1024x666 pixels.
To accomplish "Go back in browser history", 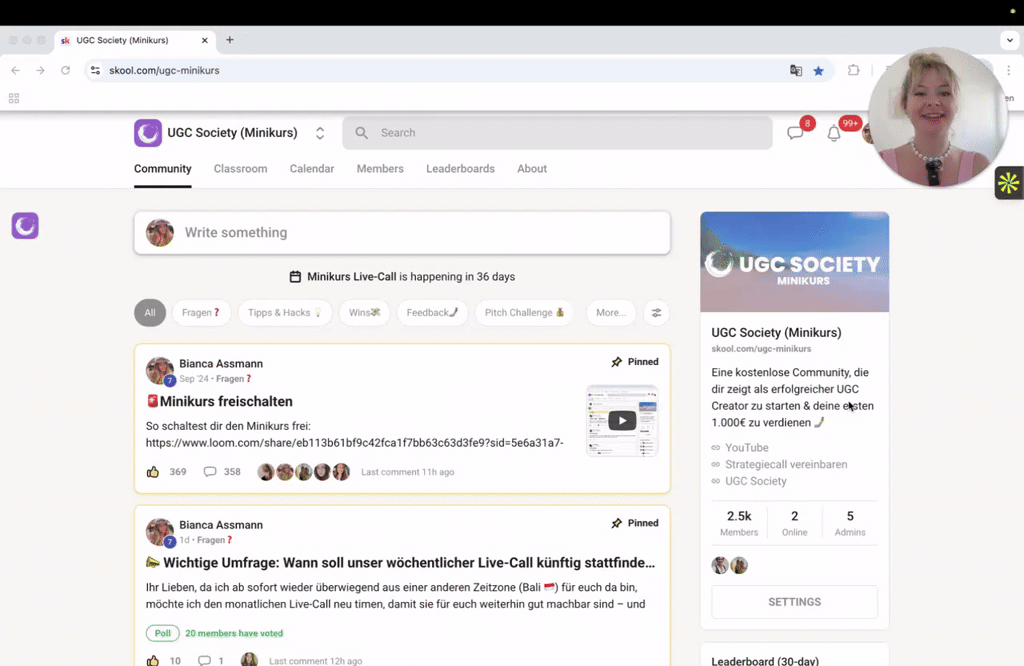I will click(16, 70).
